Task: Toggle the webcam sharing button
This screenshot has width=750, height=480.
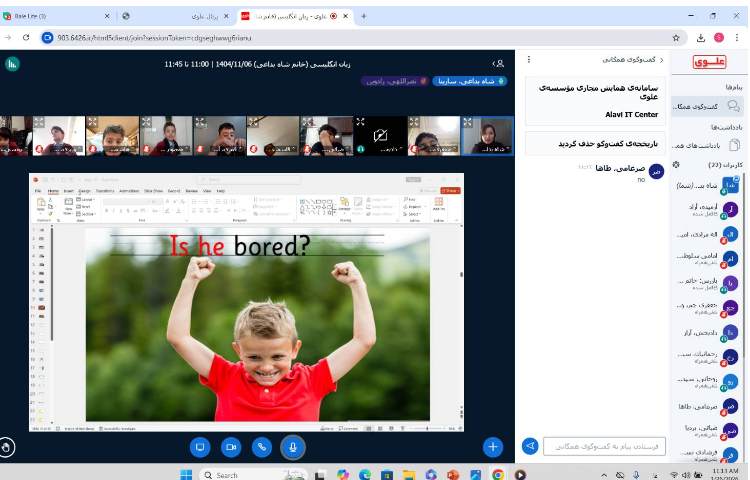Action: (231, 447)
